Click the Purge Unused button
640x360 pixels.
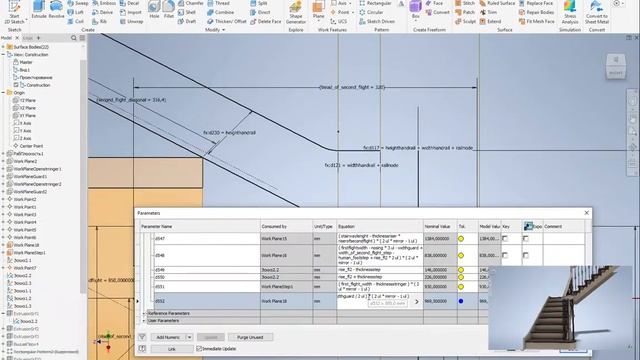[250, 337]
